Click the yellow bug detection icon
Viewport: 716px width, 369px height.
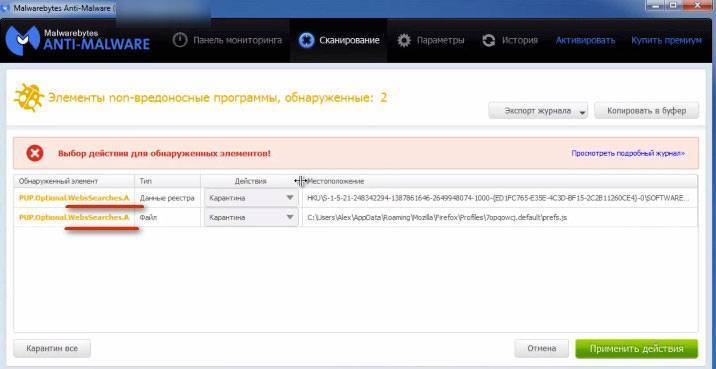[x=28, y=97]
